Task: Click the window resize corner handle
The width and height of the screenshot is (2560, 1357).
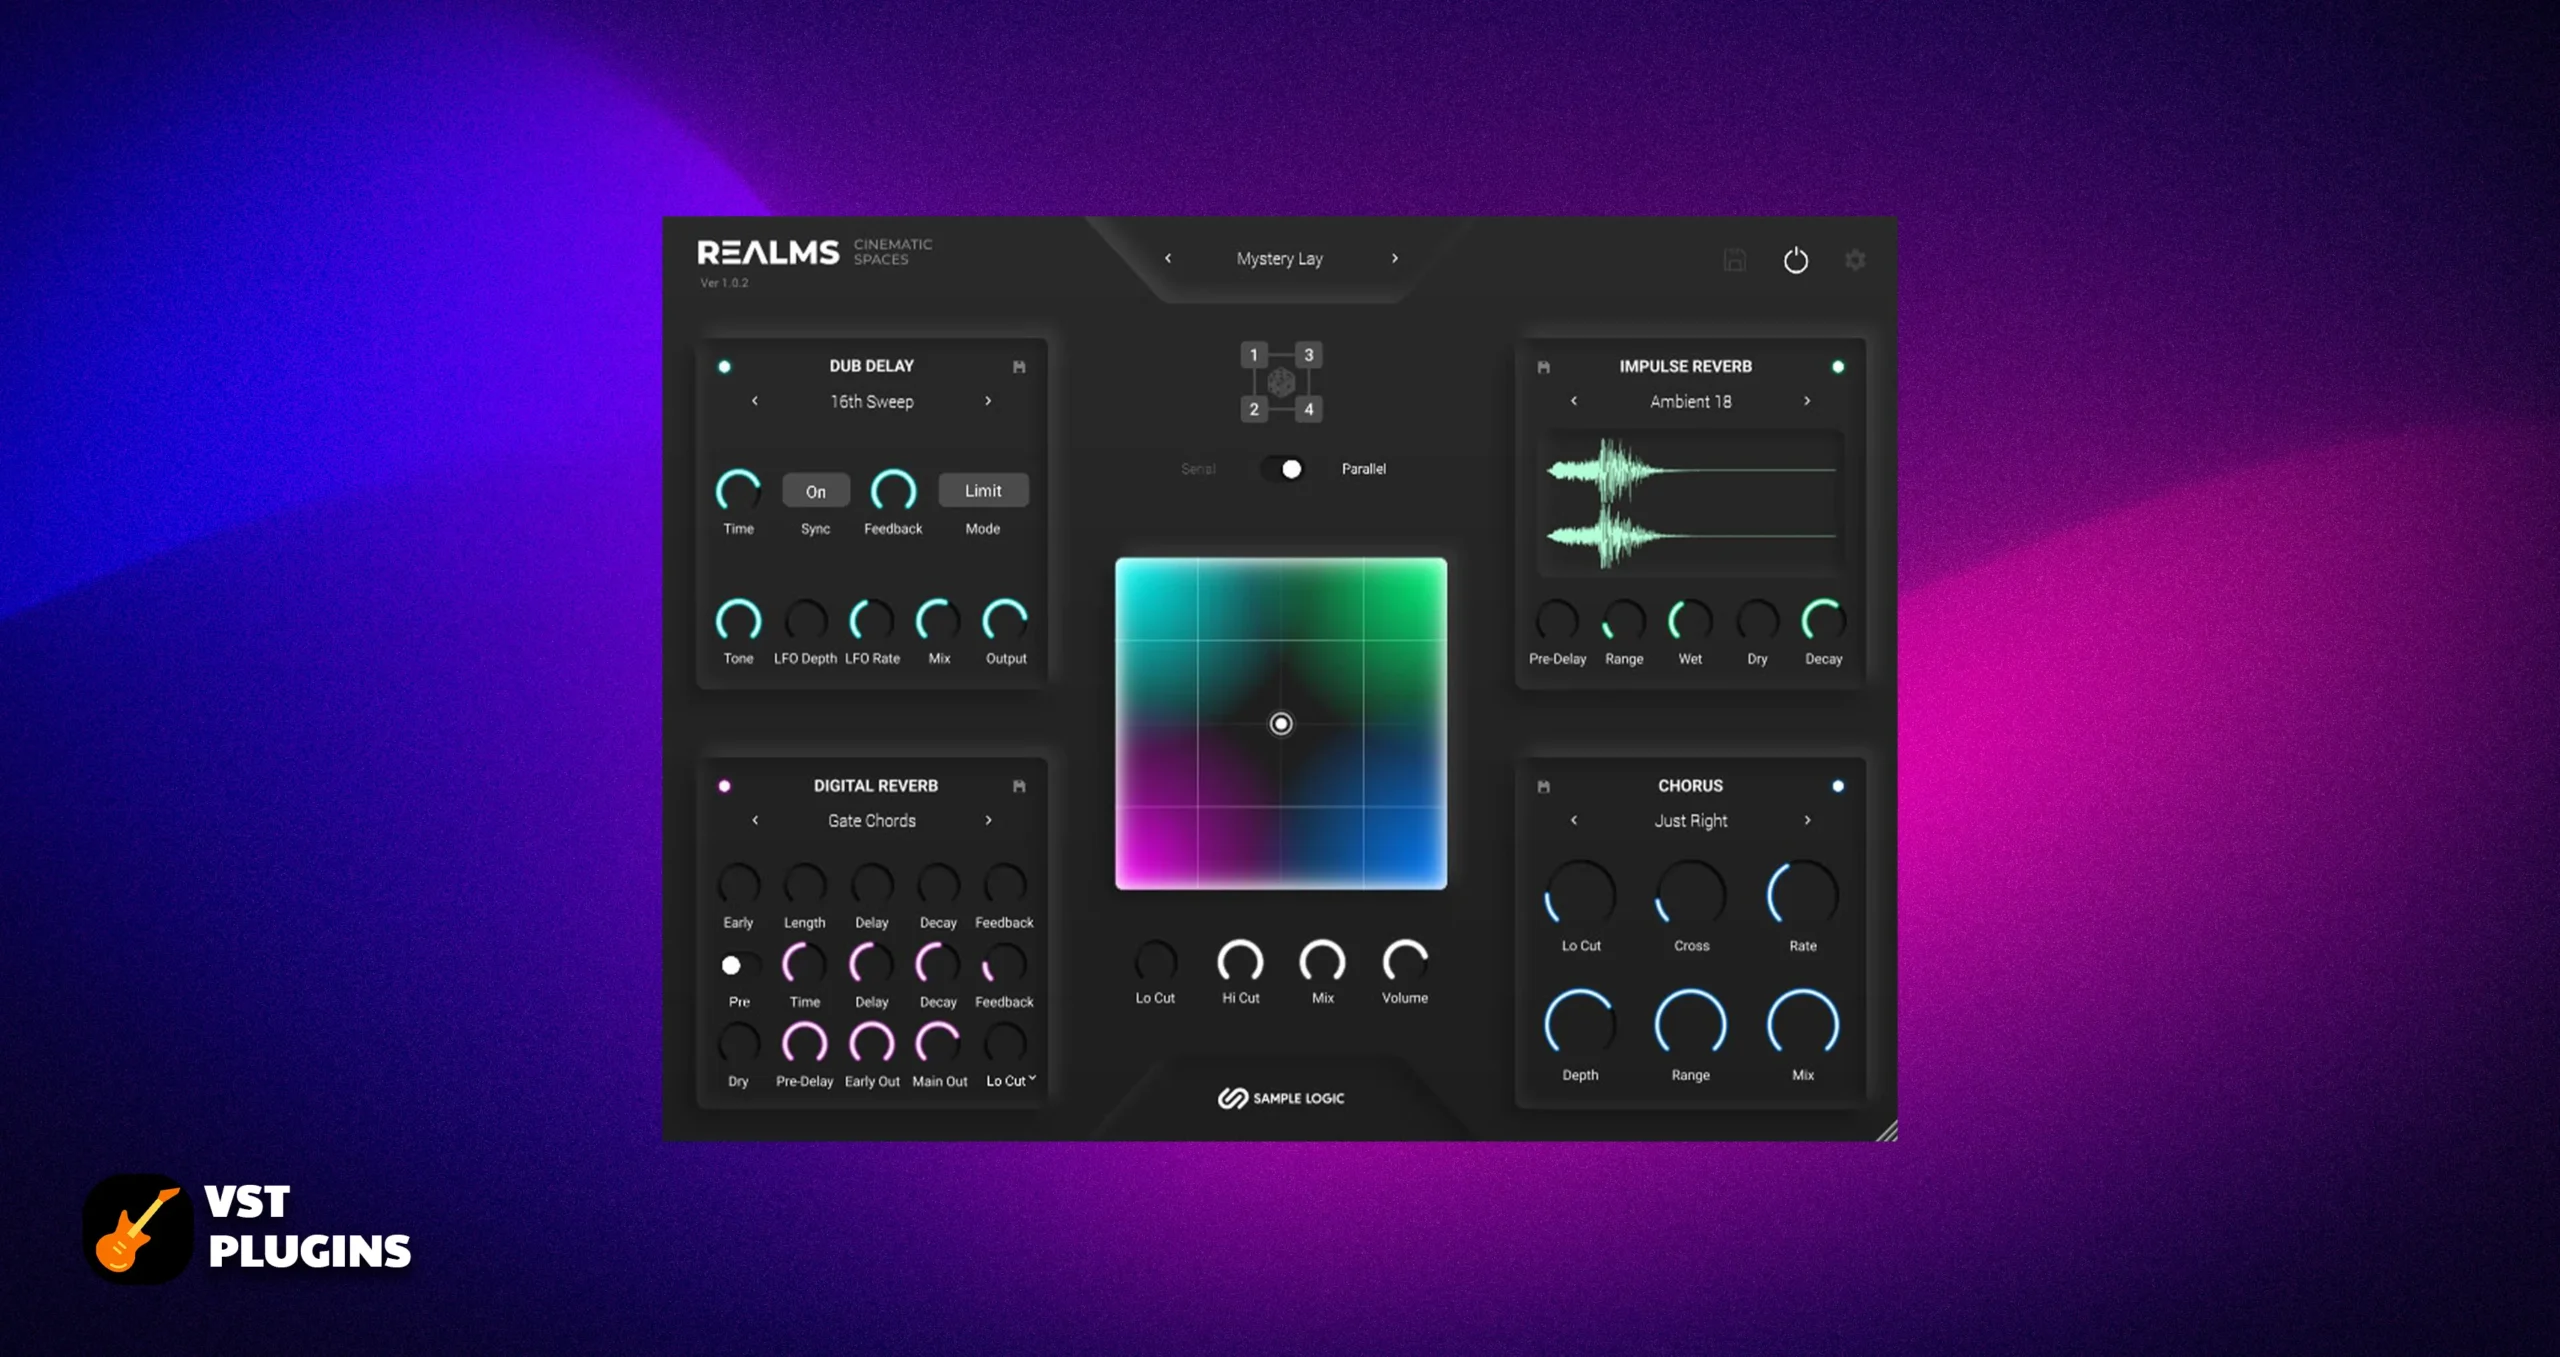Action: click(x=1886, y=1130)
